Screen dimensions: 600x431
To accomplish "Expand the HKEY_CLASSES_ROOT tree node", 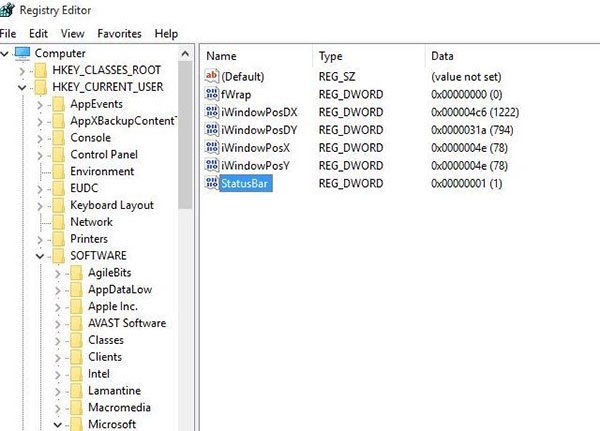I will 22,70.
